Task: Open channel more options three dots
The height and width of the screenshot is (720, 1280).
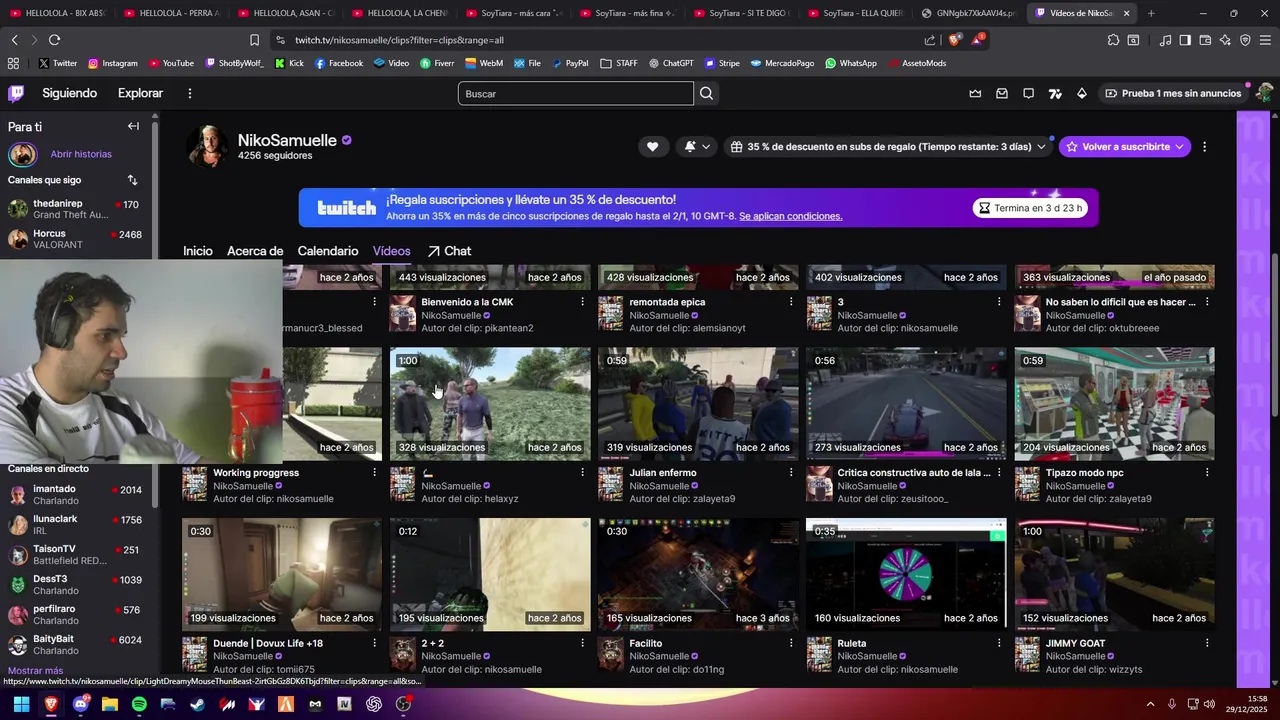Action: coord(1204,146)
